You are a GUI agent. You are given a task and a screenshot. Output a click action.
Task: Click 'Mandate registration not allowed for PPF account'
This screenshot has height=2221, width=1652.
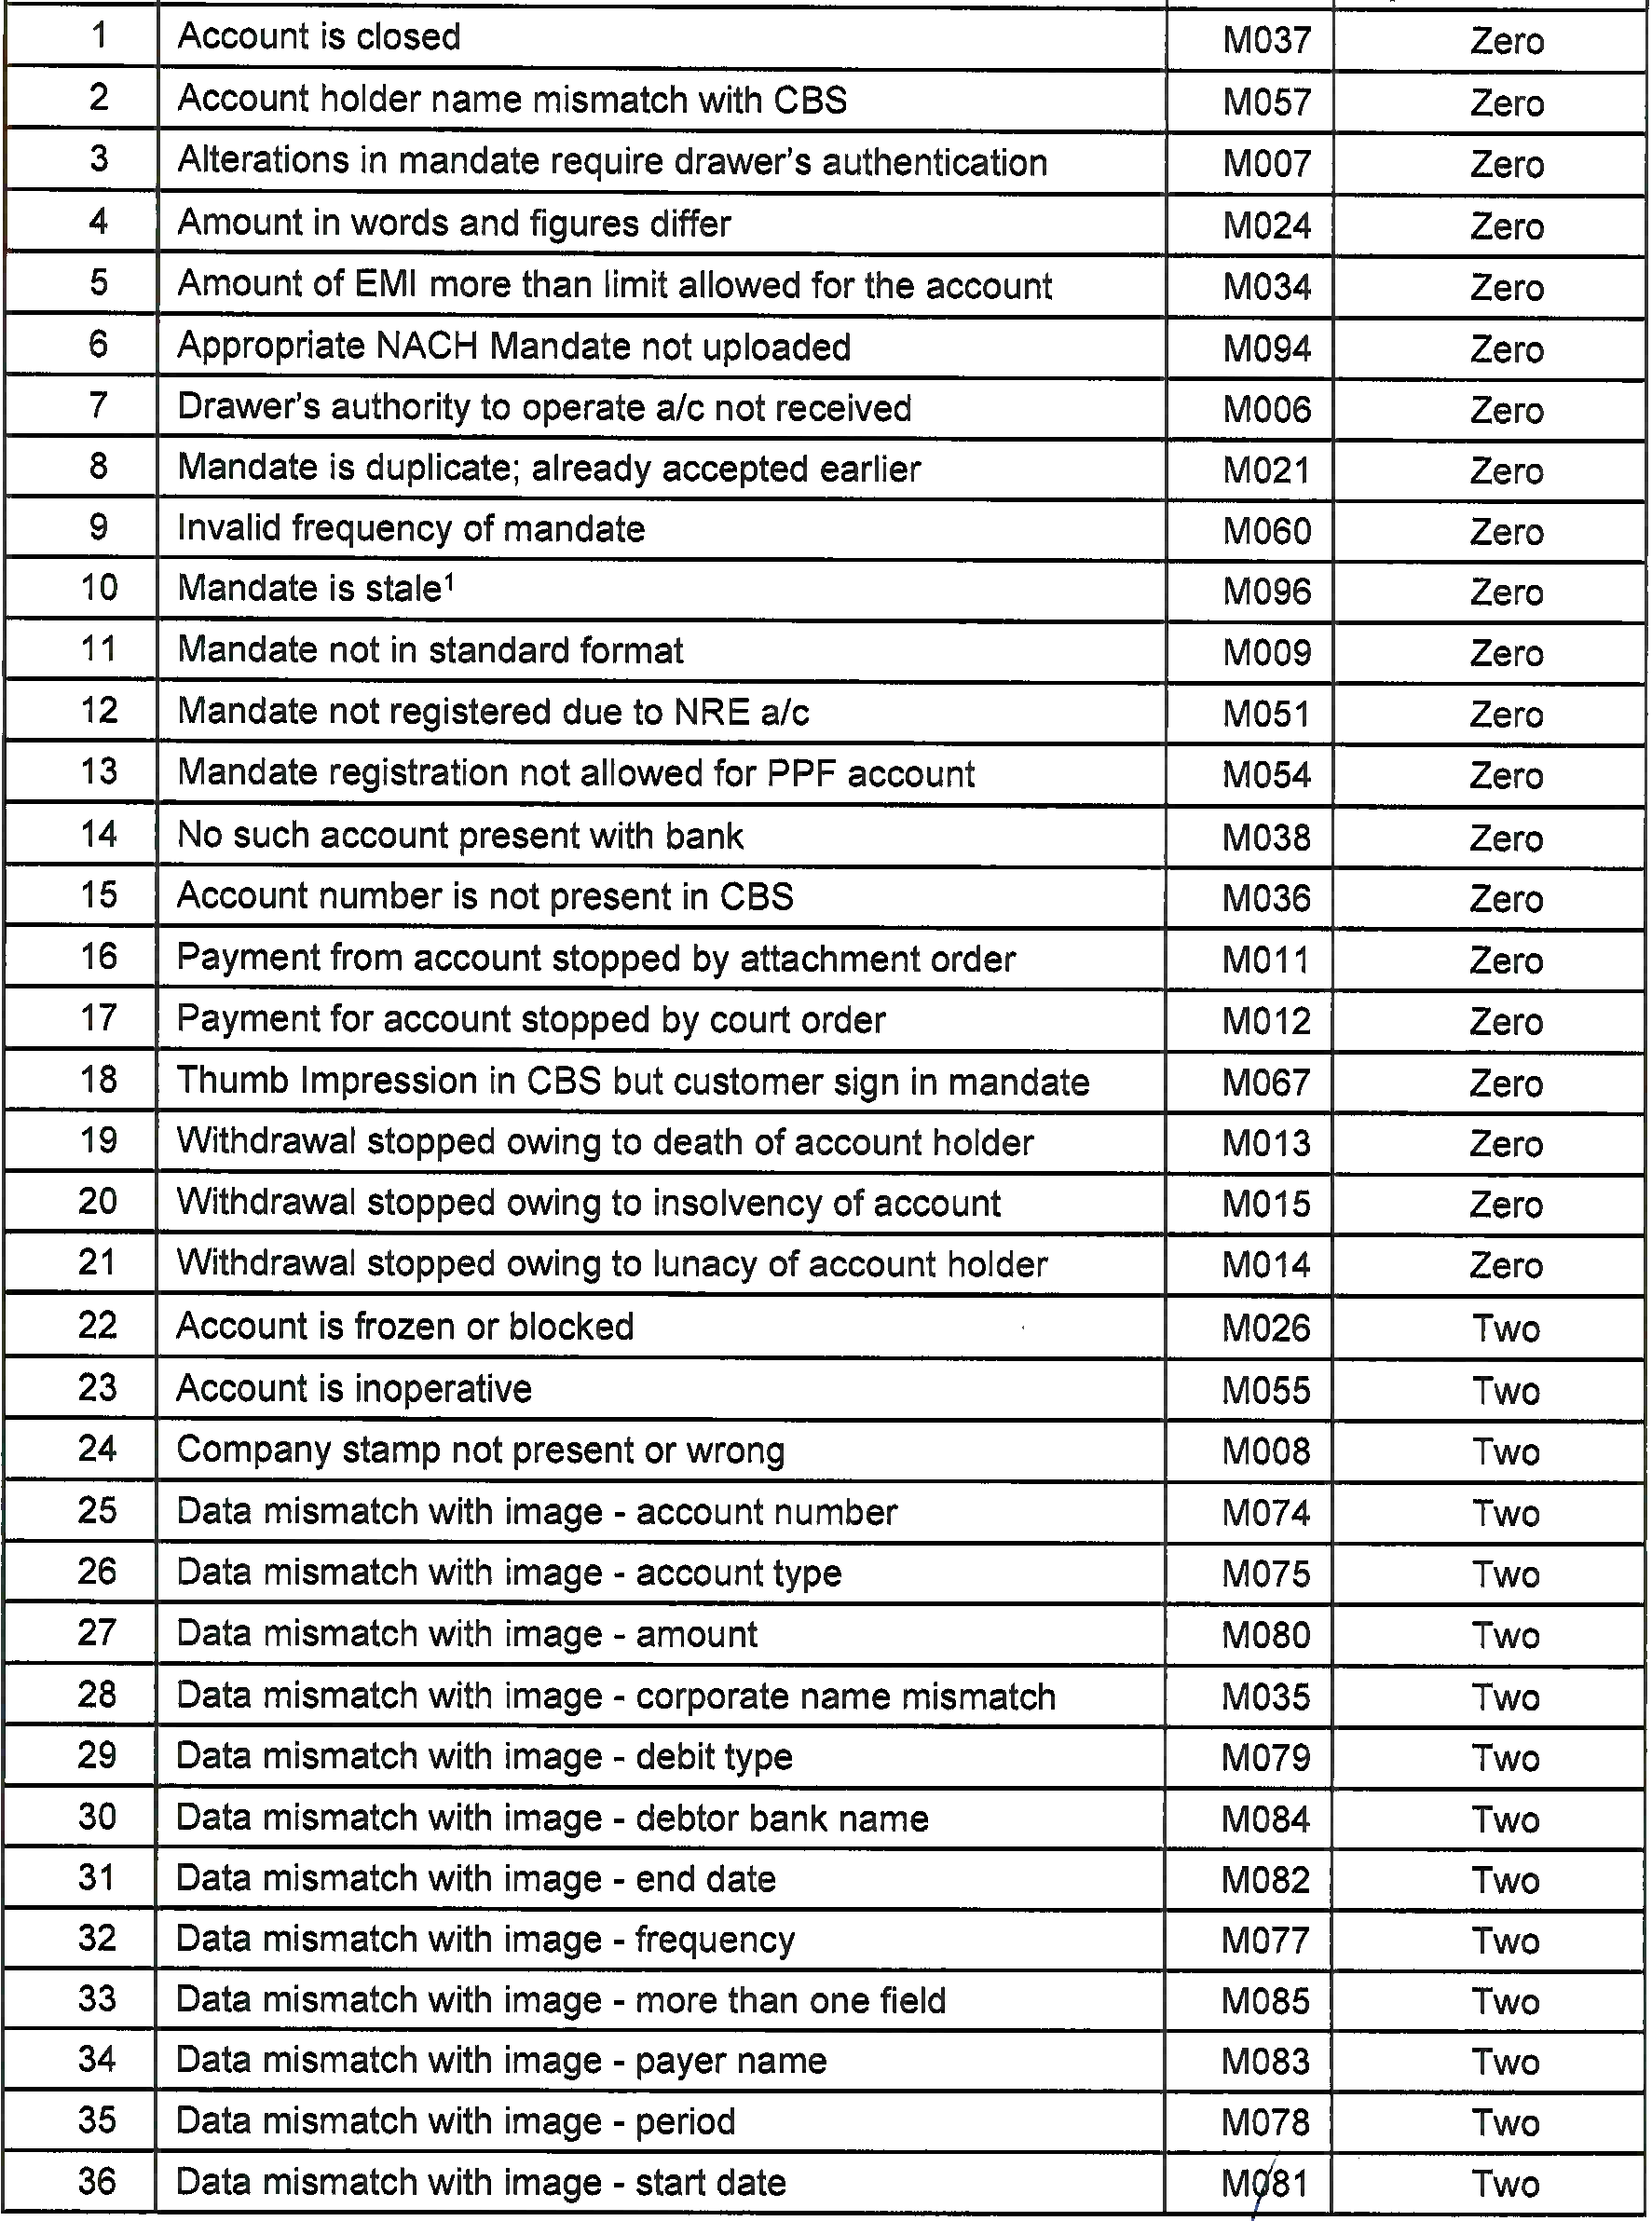[576, 774]
